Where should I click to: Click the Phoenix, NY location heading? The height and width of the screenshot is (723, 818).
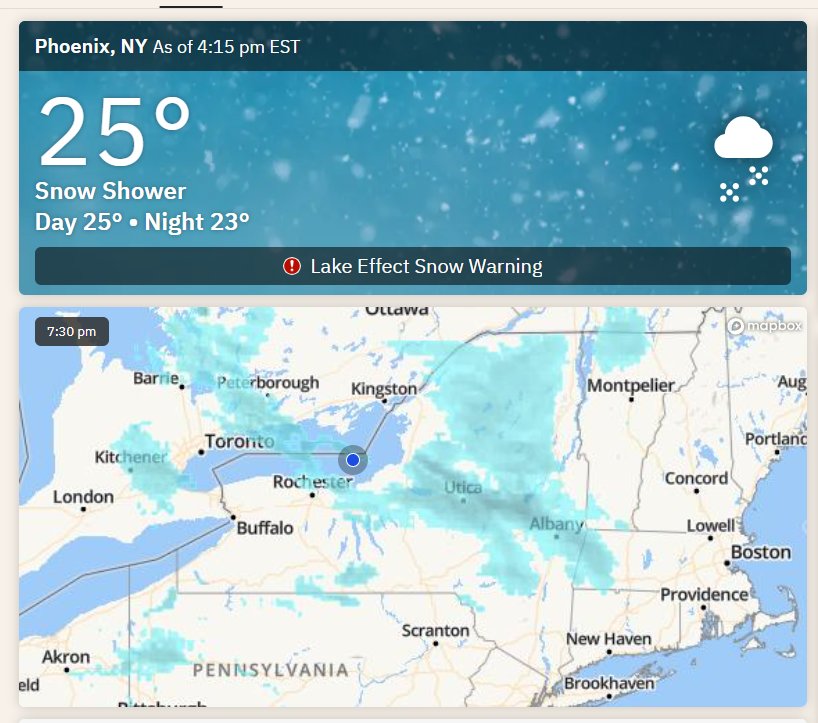pos(91,46)
